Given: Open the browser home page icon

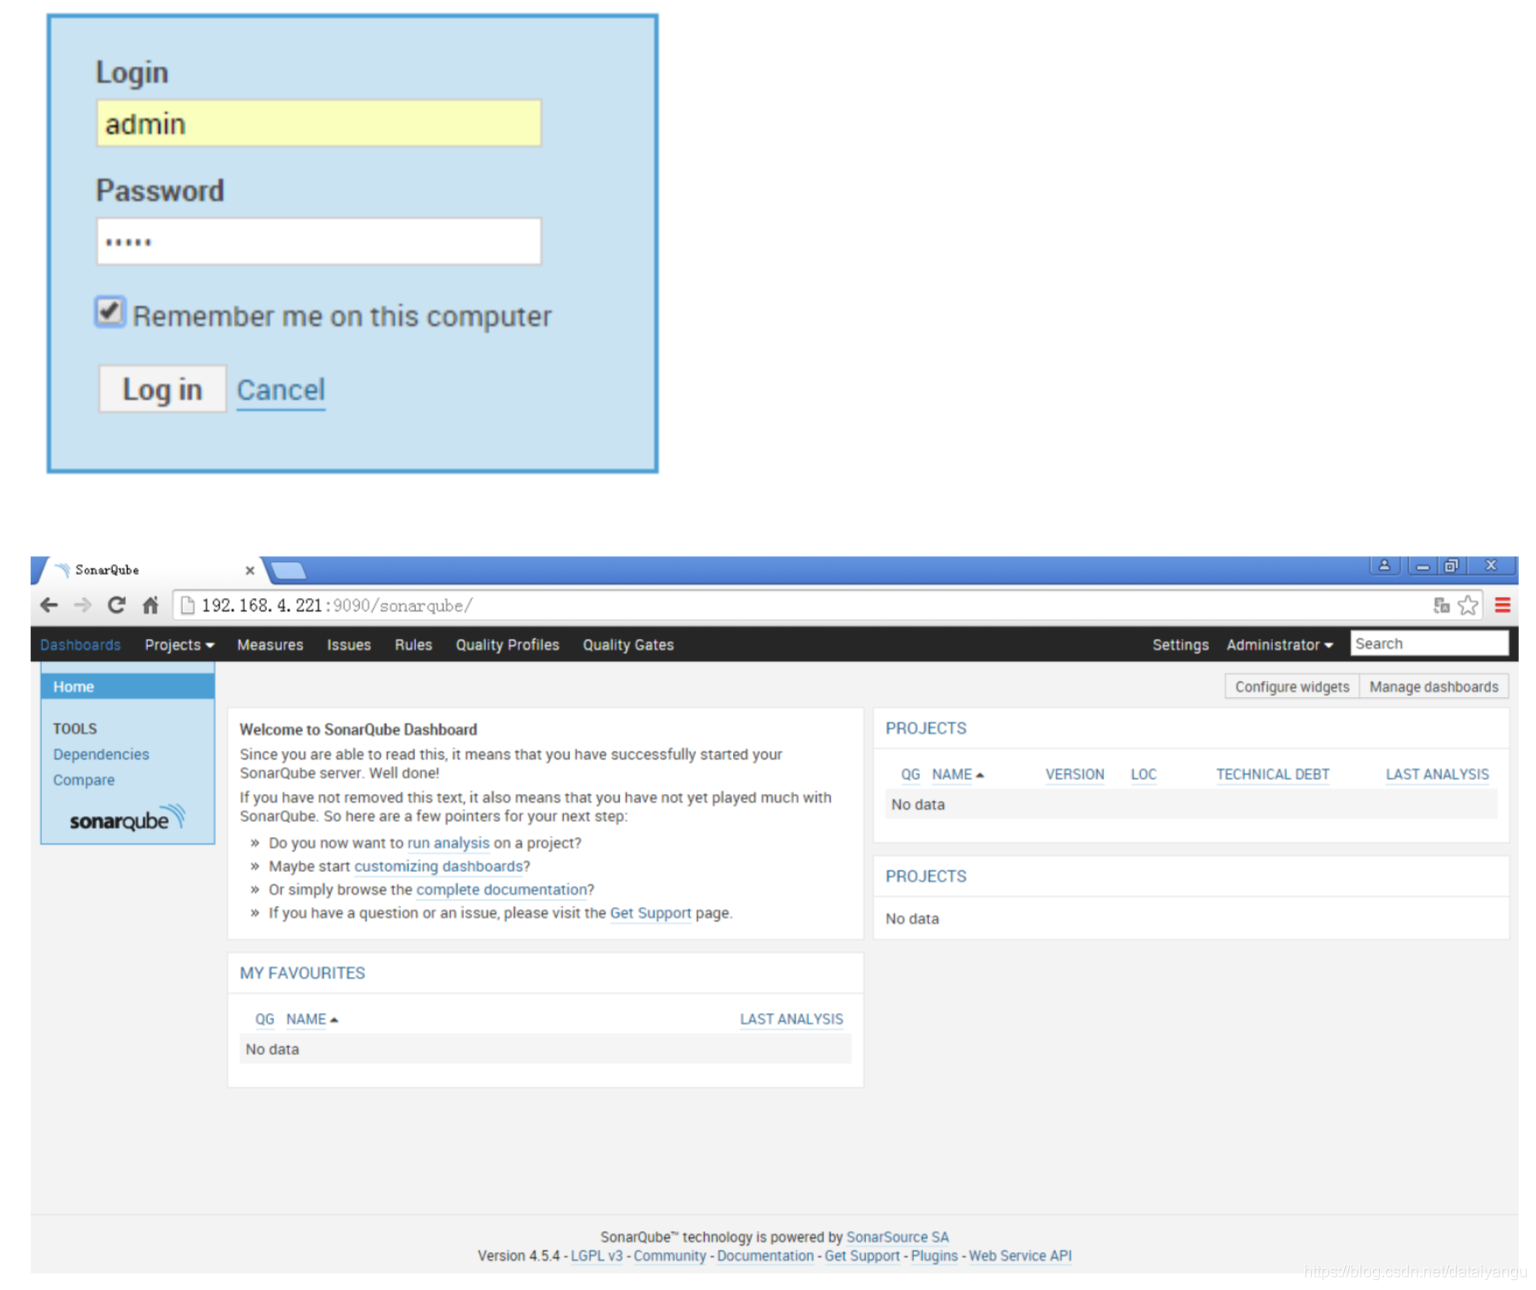Looking at the screenshot, I should (150, 605).
